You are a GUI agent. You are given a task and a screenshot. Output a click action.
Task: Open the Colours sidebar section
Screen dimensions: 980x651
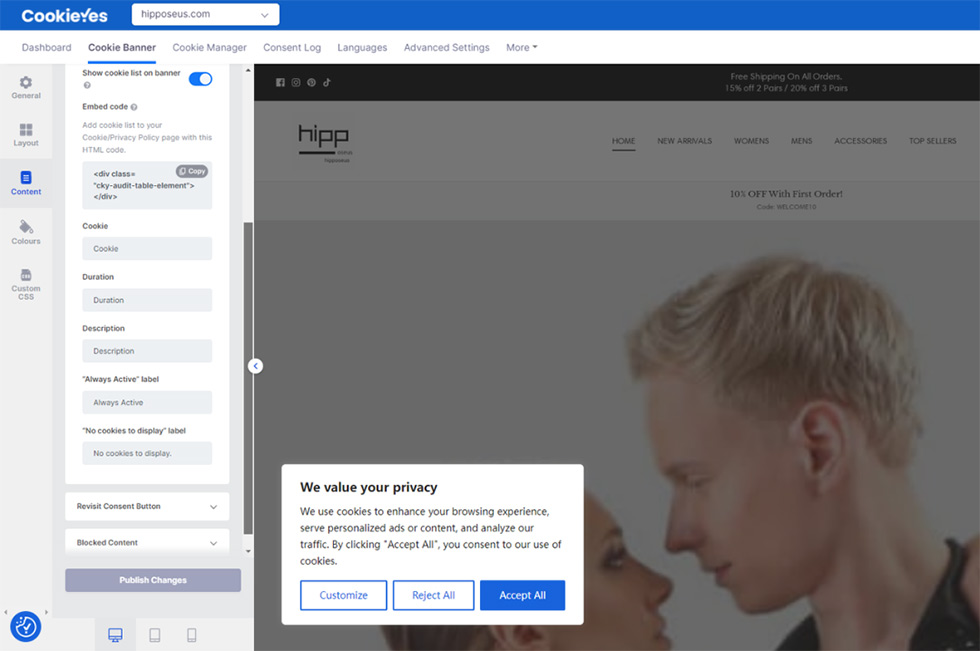(x=26, y=232)
